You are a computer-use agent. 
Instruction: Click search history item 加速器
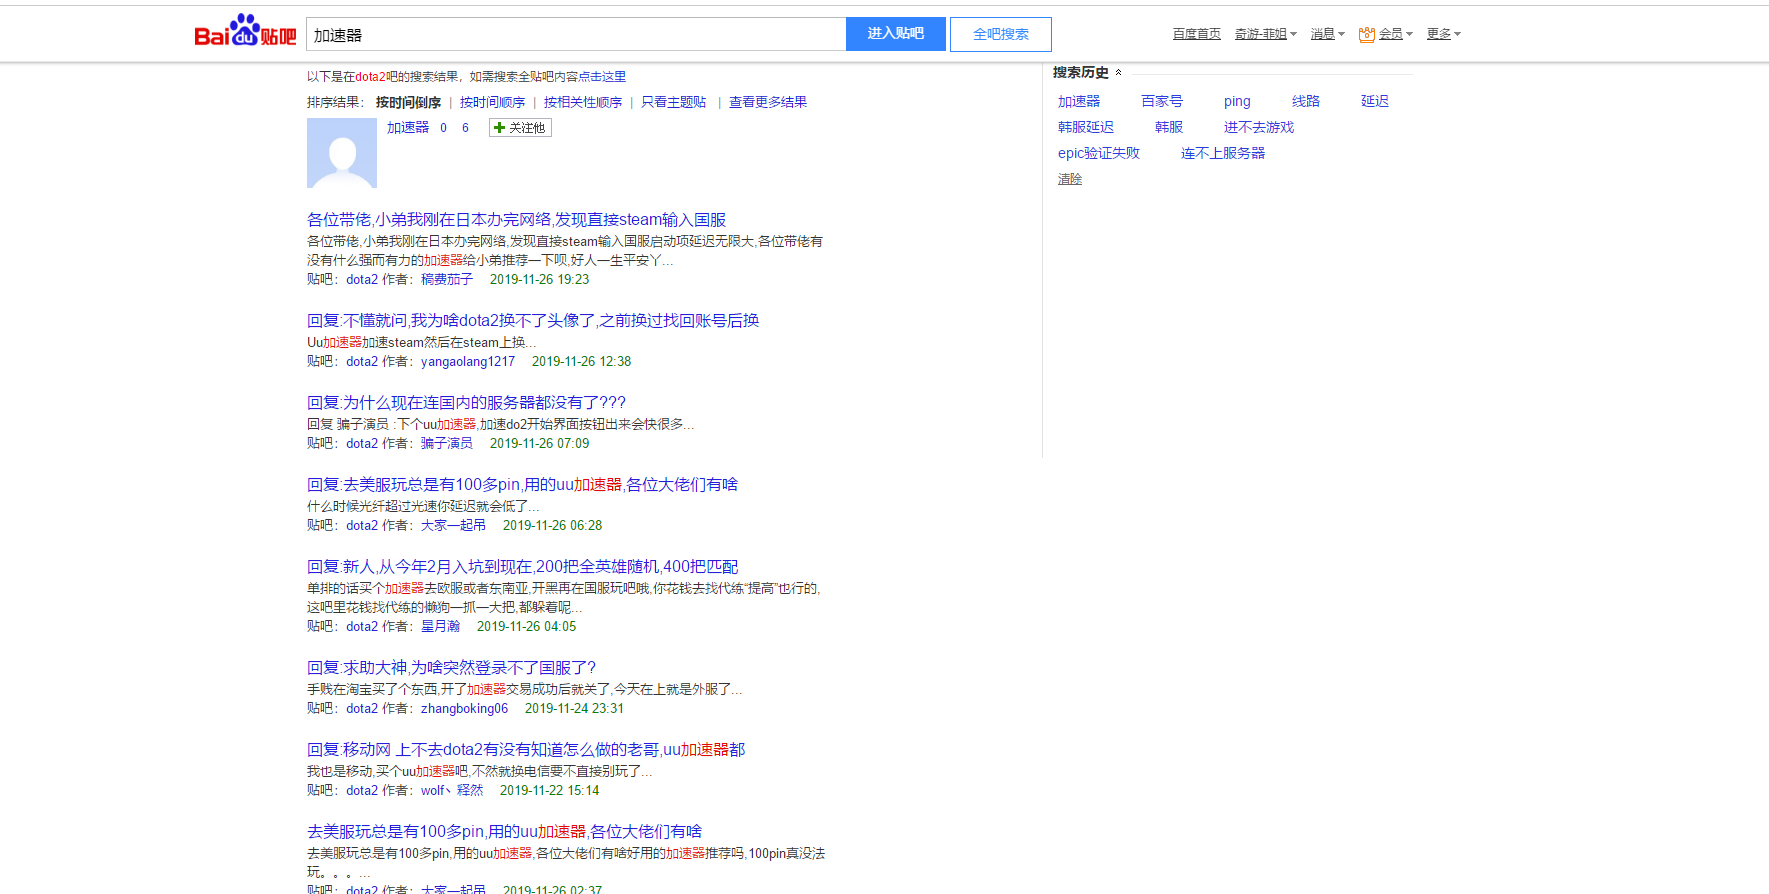pyautogui.click(x=1079, y=101)
